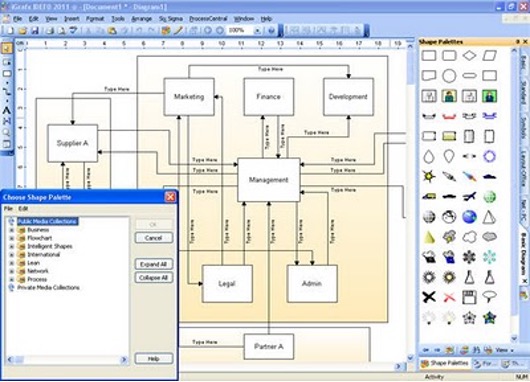Select the text tool in left toolbar
The image size is (530, 382).
6,110
